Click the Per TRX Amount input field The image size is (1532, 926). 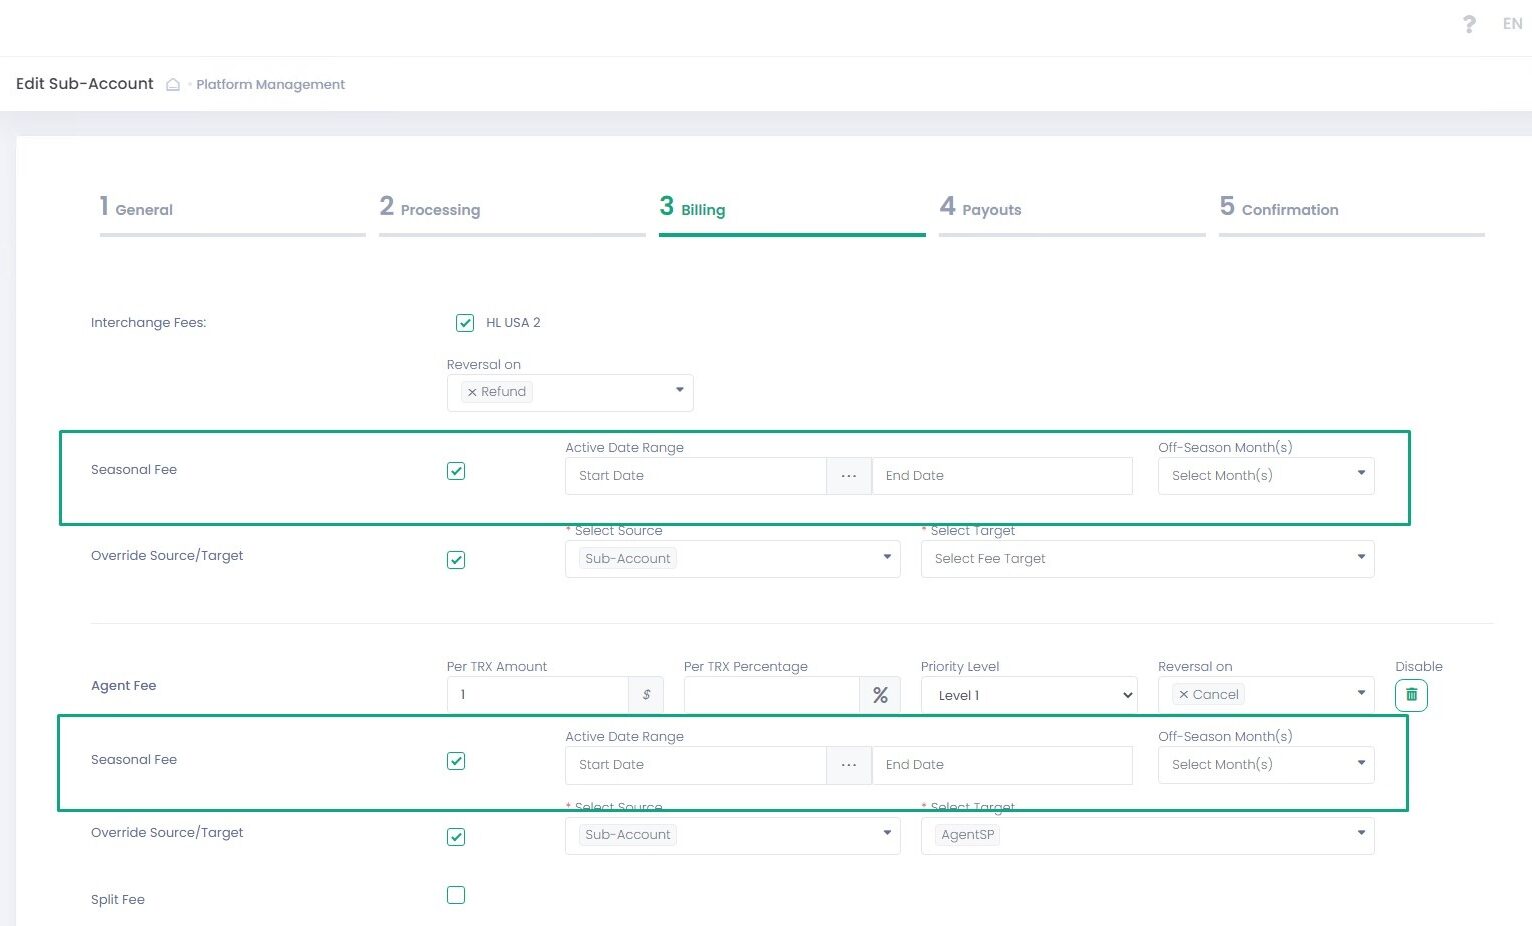pyautogui.click(x=537, y=695)
